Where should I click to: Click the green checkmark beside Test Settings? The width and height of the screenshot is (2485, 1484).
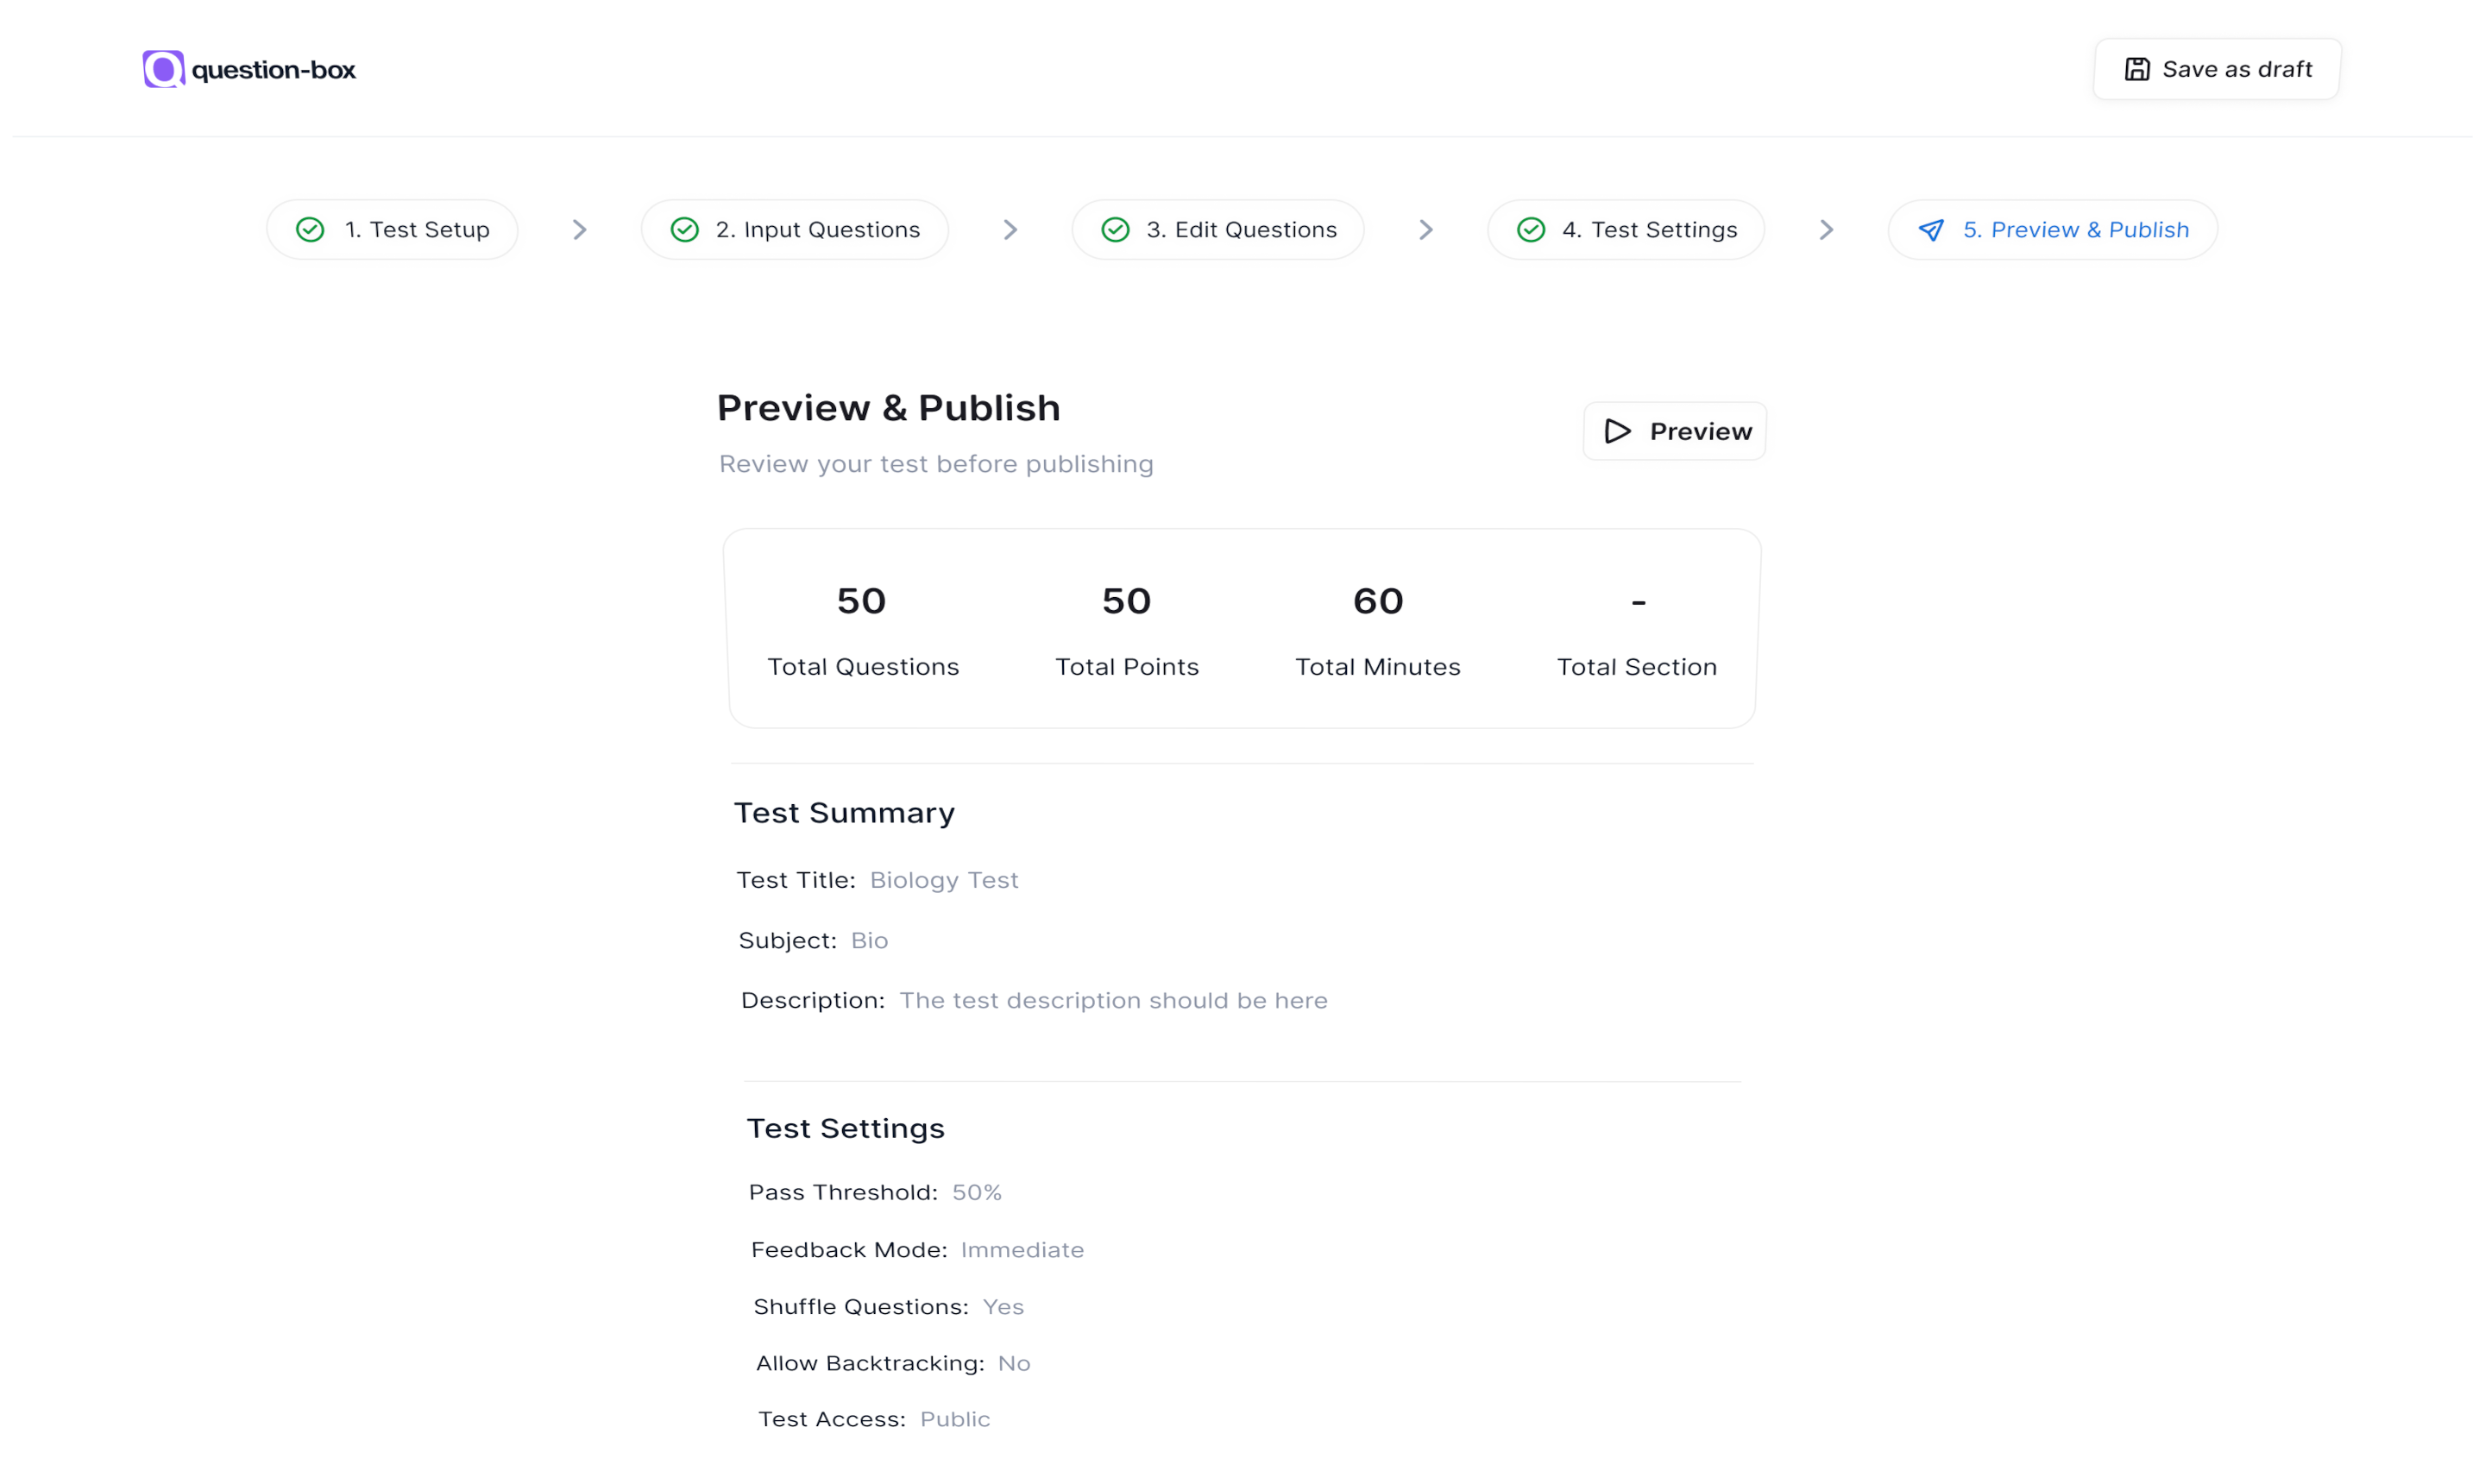coord(1530,230)
